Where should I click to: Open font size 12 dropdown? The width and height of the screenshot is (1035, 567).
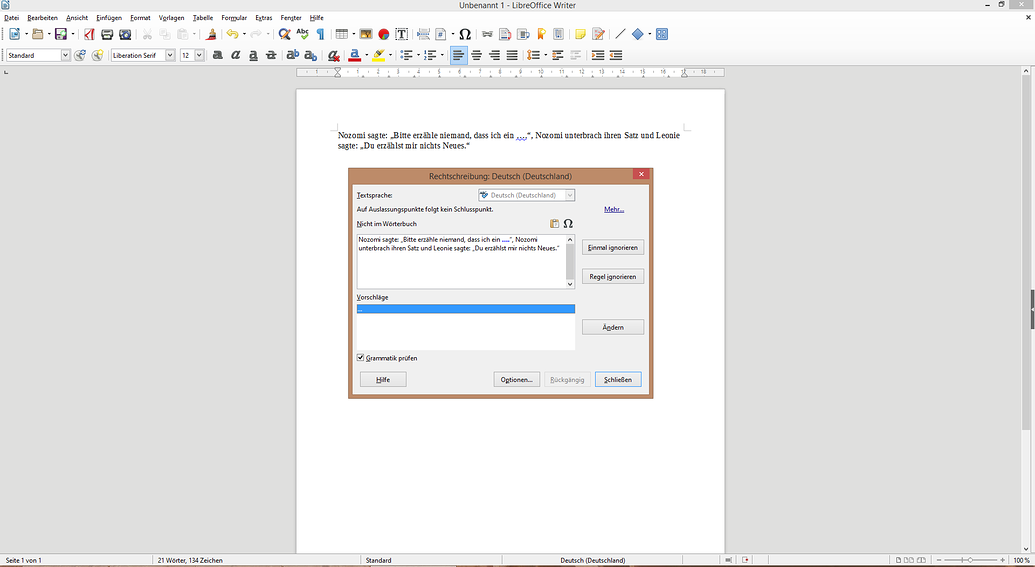pos(199,55)
